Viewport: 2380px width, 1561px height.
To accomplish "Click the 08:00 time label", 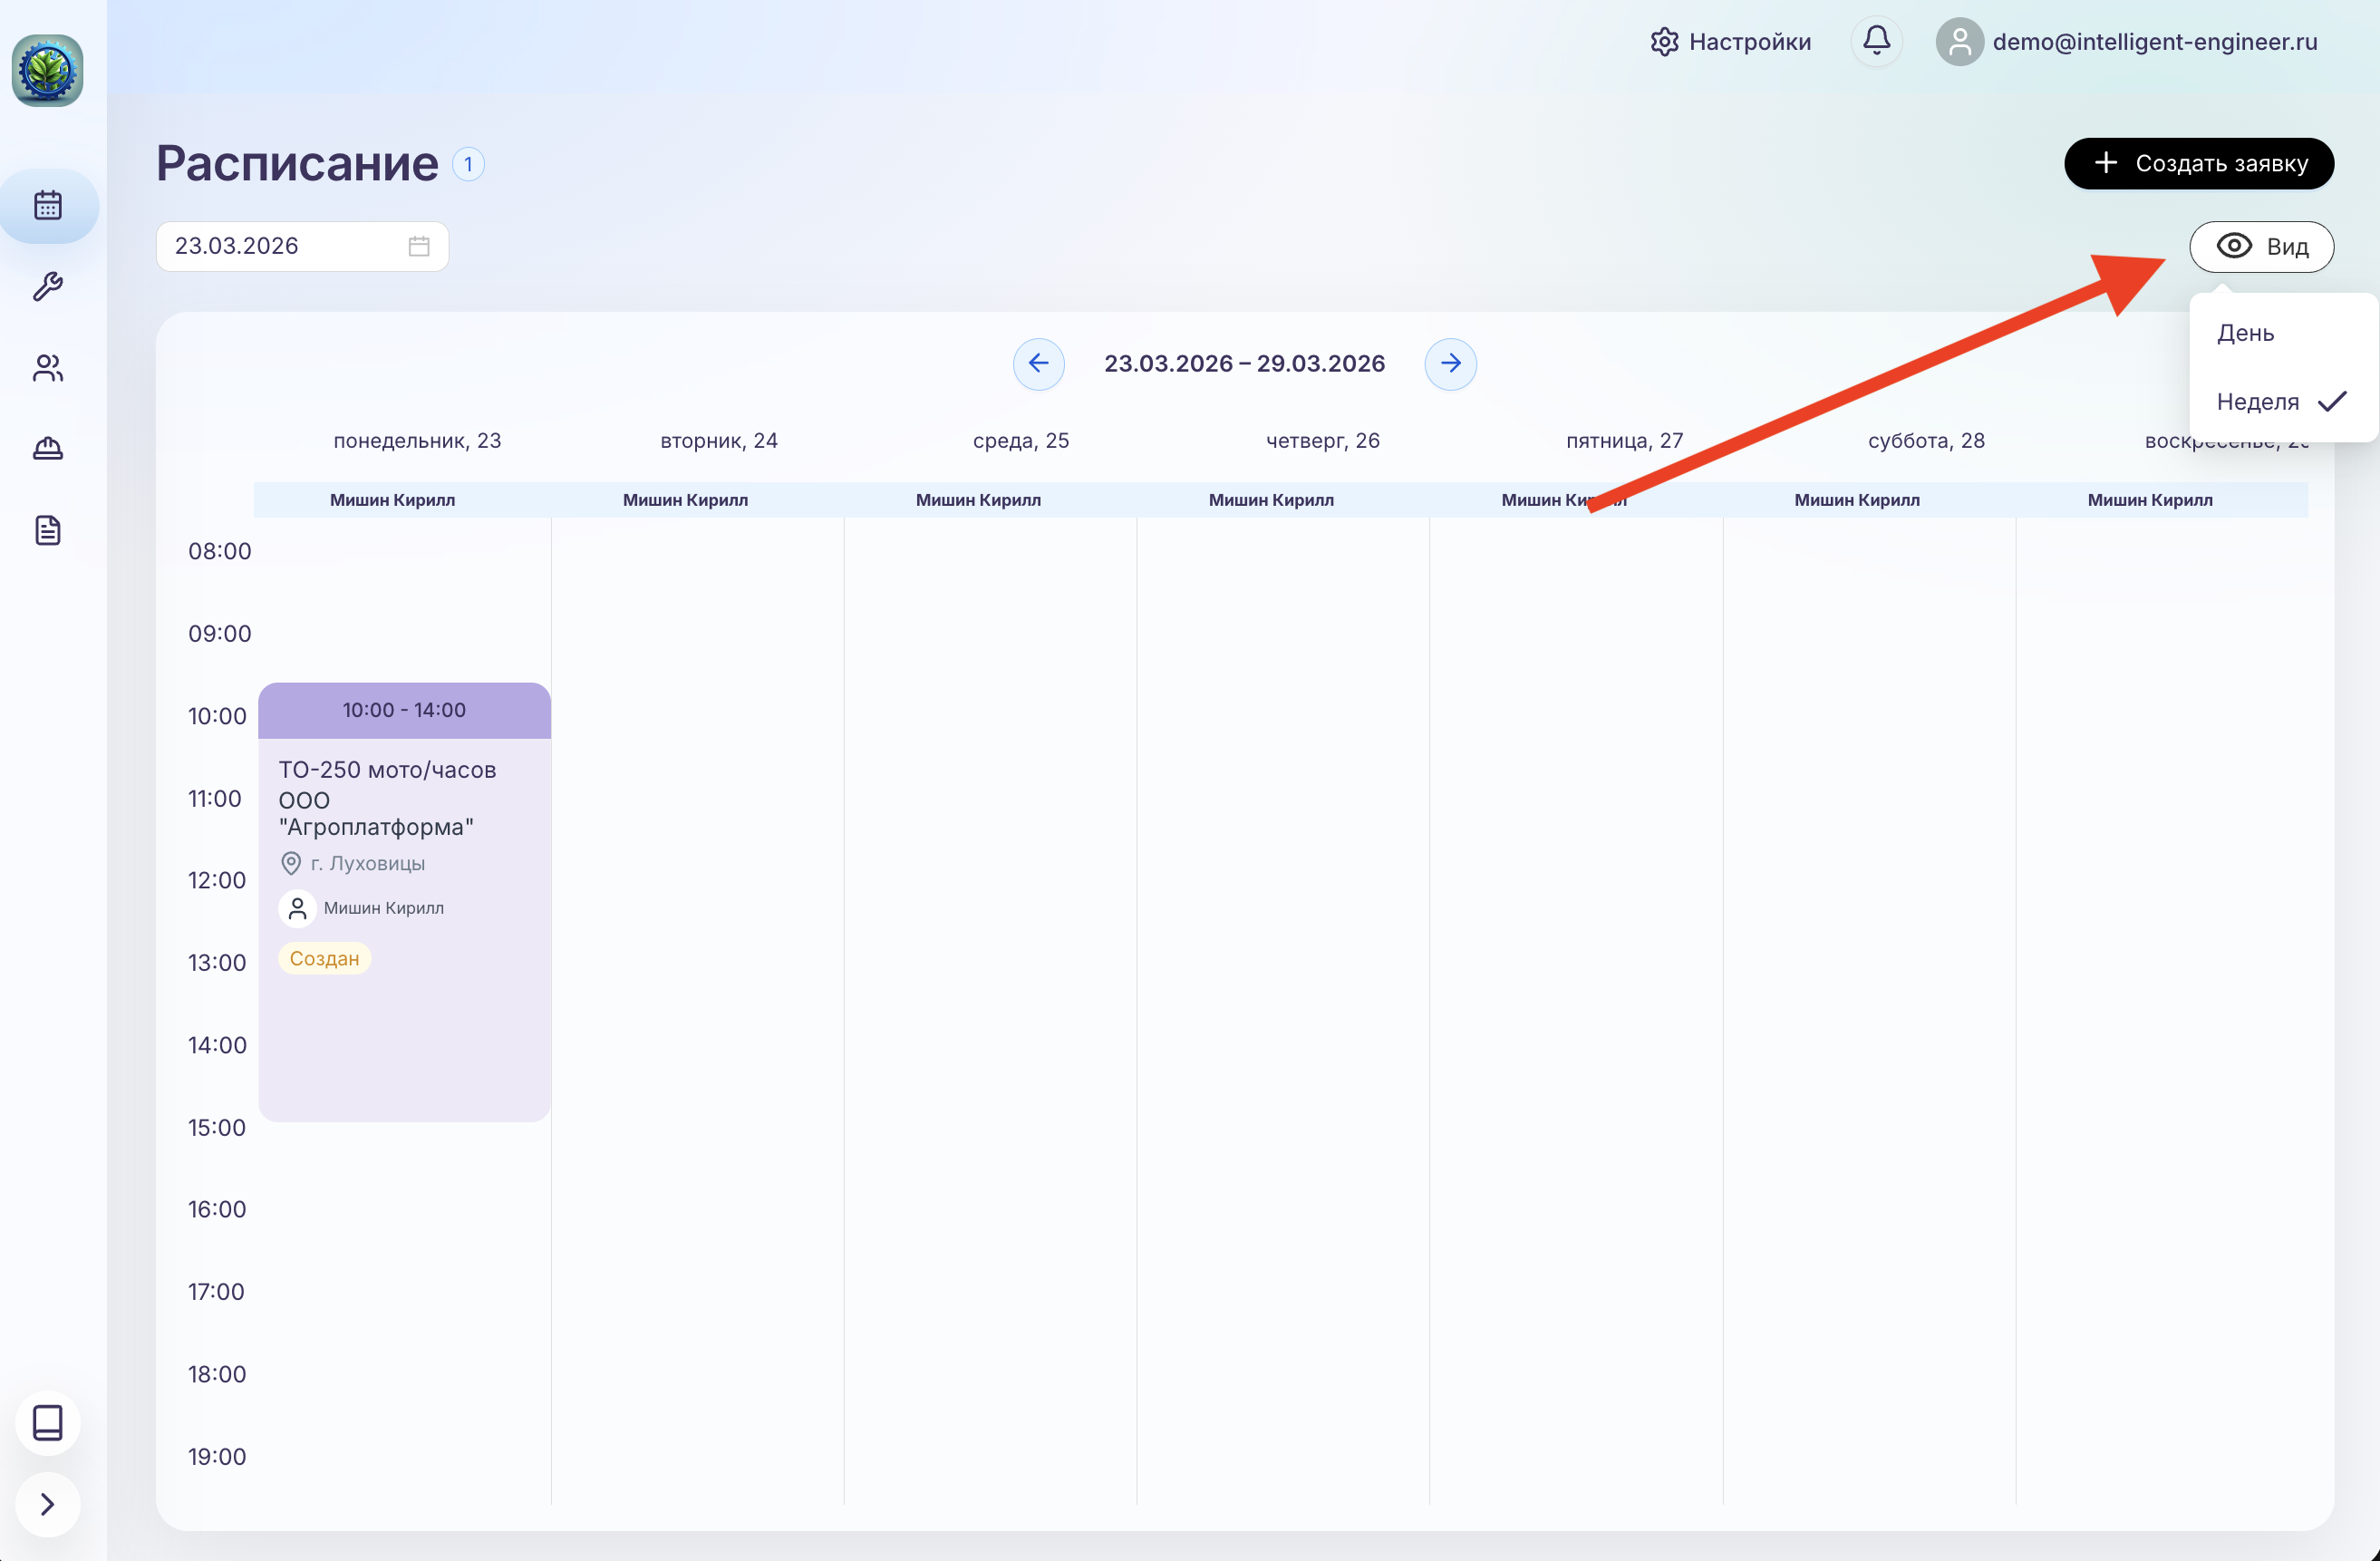I will click(x=220, y=551).
